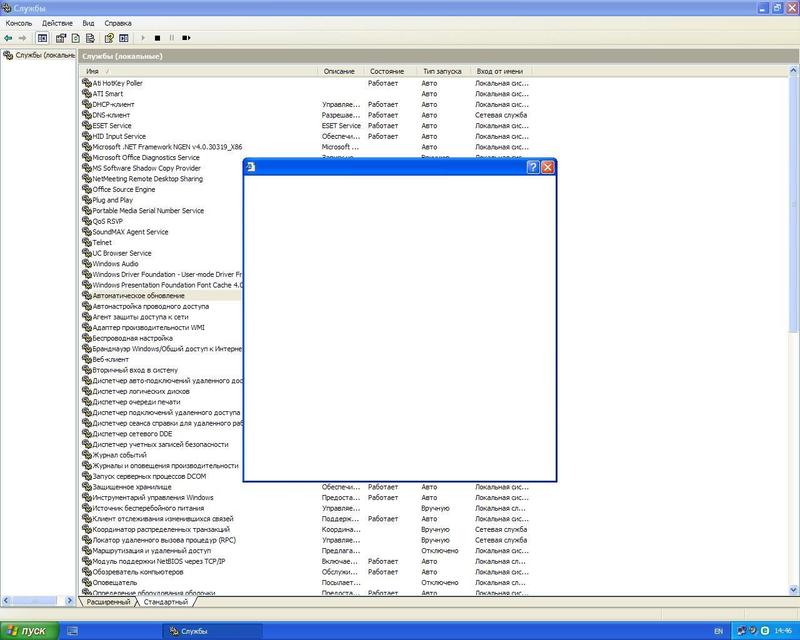Click the Back arrow in the toolbar
This screenshot has width=800, height=640.
pyautogui.click(x=8, y=38)
